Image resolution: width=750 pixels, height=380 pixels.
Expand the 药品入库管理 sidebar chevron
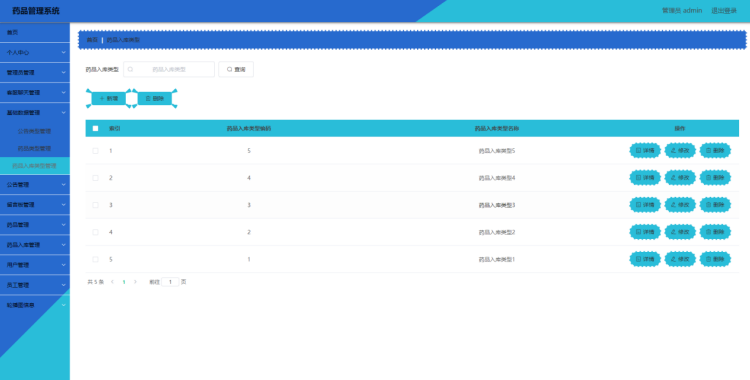pyautogui.click(x=63, y=245)
